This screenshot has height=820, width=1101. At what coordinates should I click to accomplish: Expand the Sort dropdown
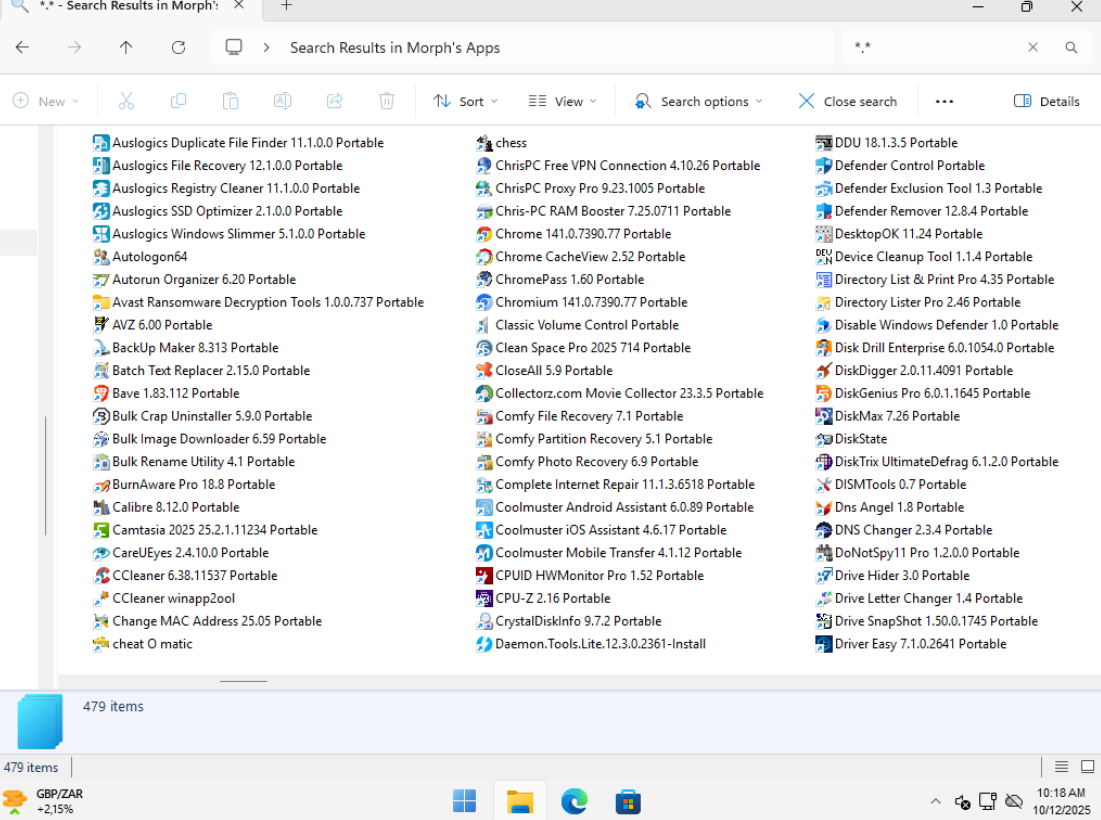tap(465, 101)
